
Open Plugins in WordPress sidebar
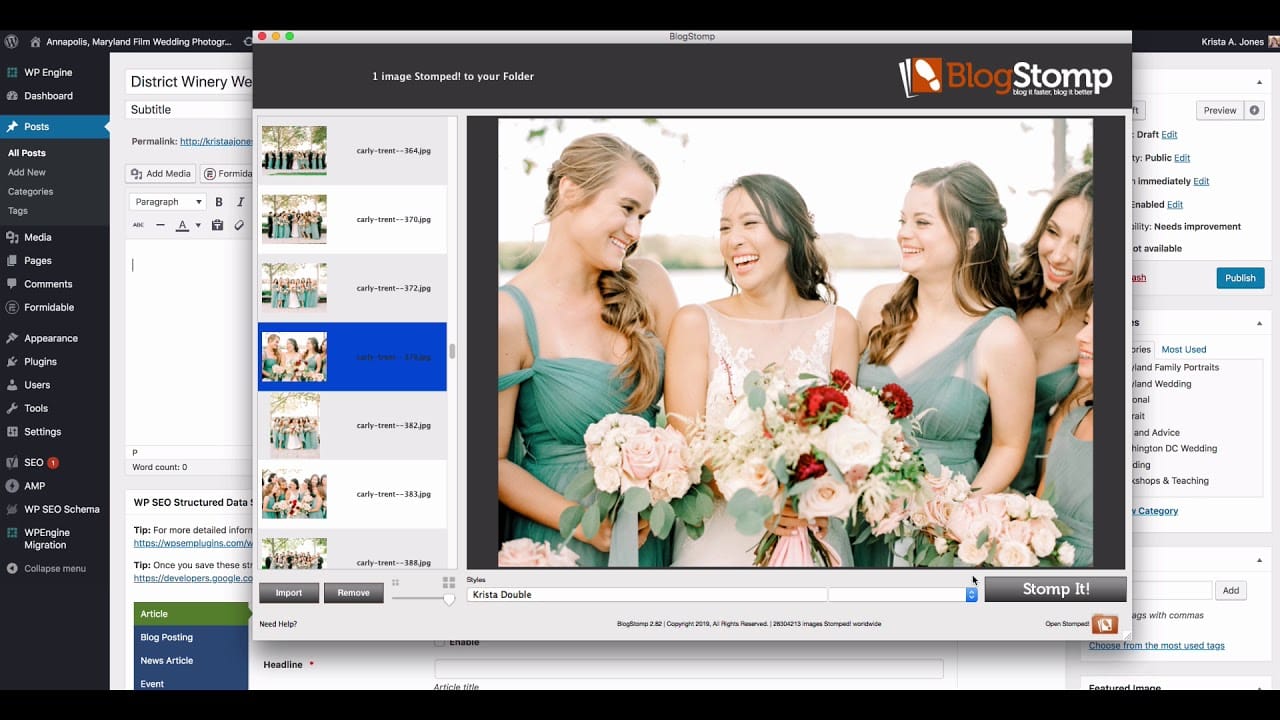pos(40,361)
